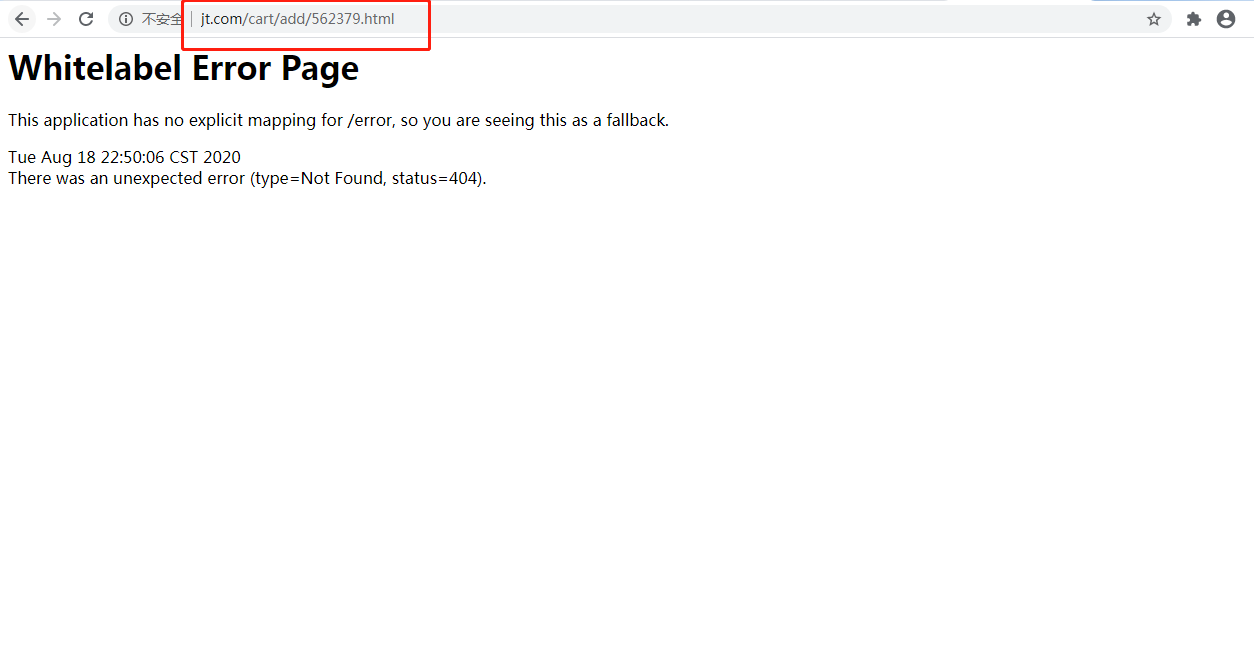This screenshot has width=1254, height=658.
Task: Click the timestamp Tue Aug 18 22:50:06 CST 2020
Action: [x=124, y=157]
